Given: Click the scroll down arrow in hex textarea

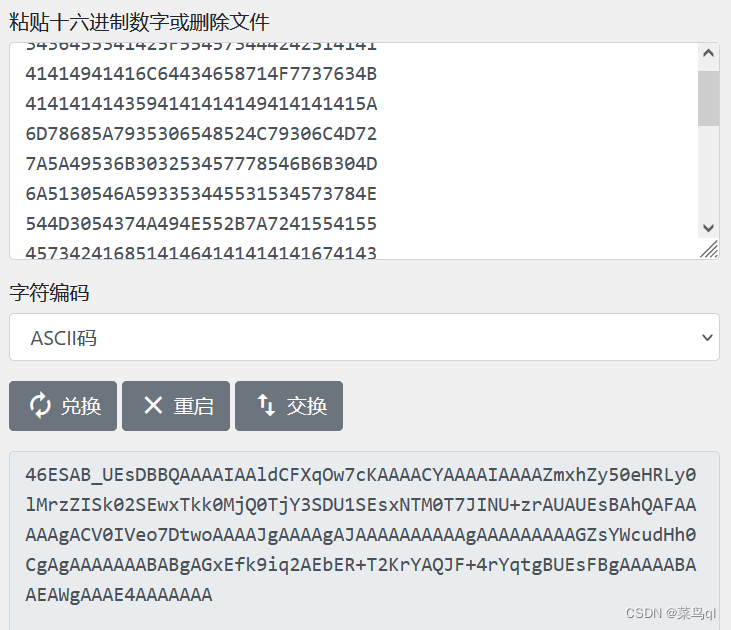Looking at the screenshot, I should [x=708, y=228].
